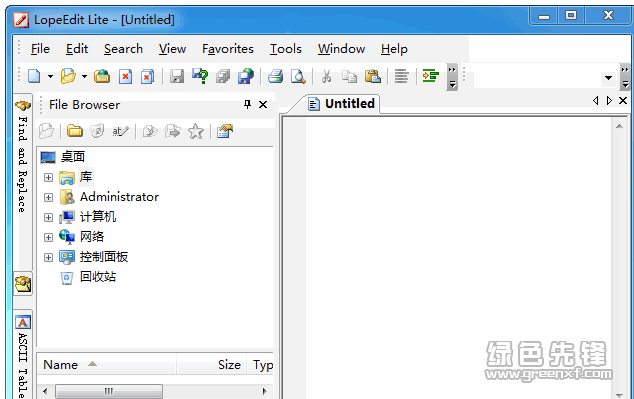Click the Save All stacked disks icon
634x399 pixels.
tap(223, 76)
